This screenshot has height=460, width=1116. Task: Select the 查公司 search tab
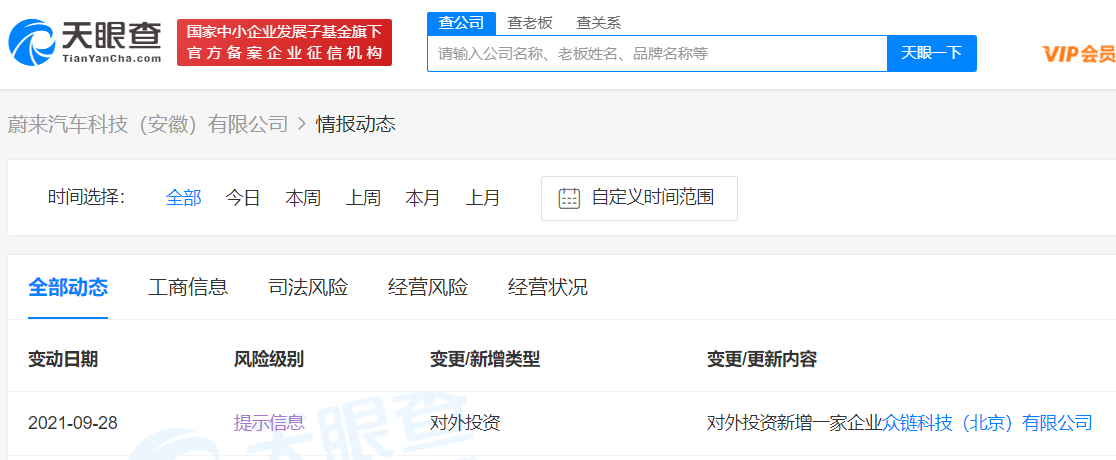click(461, 23)
